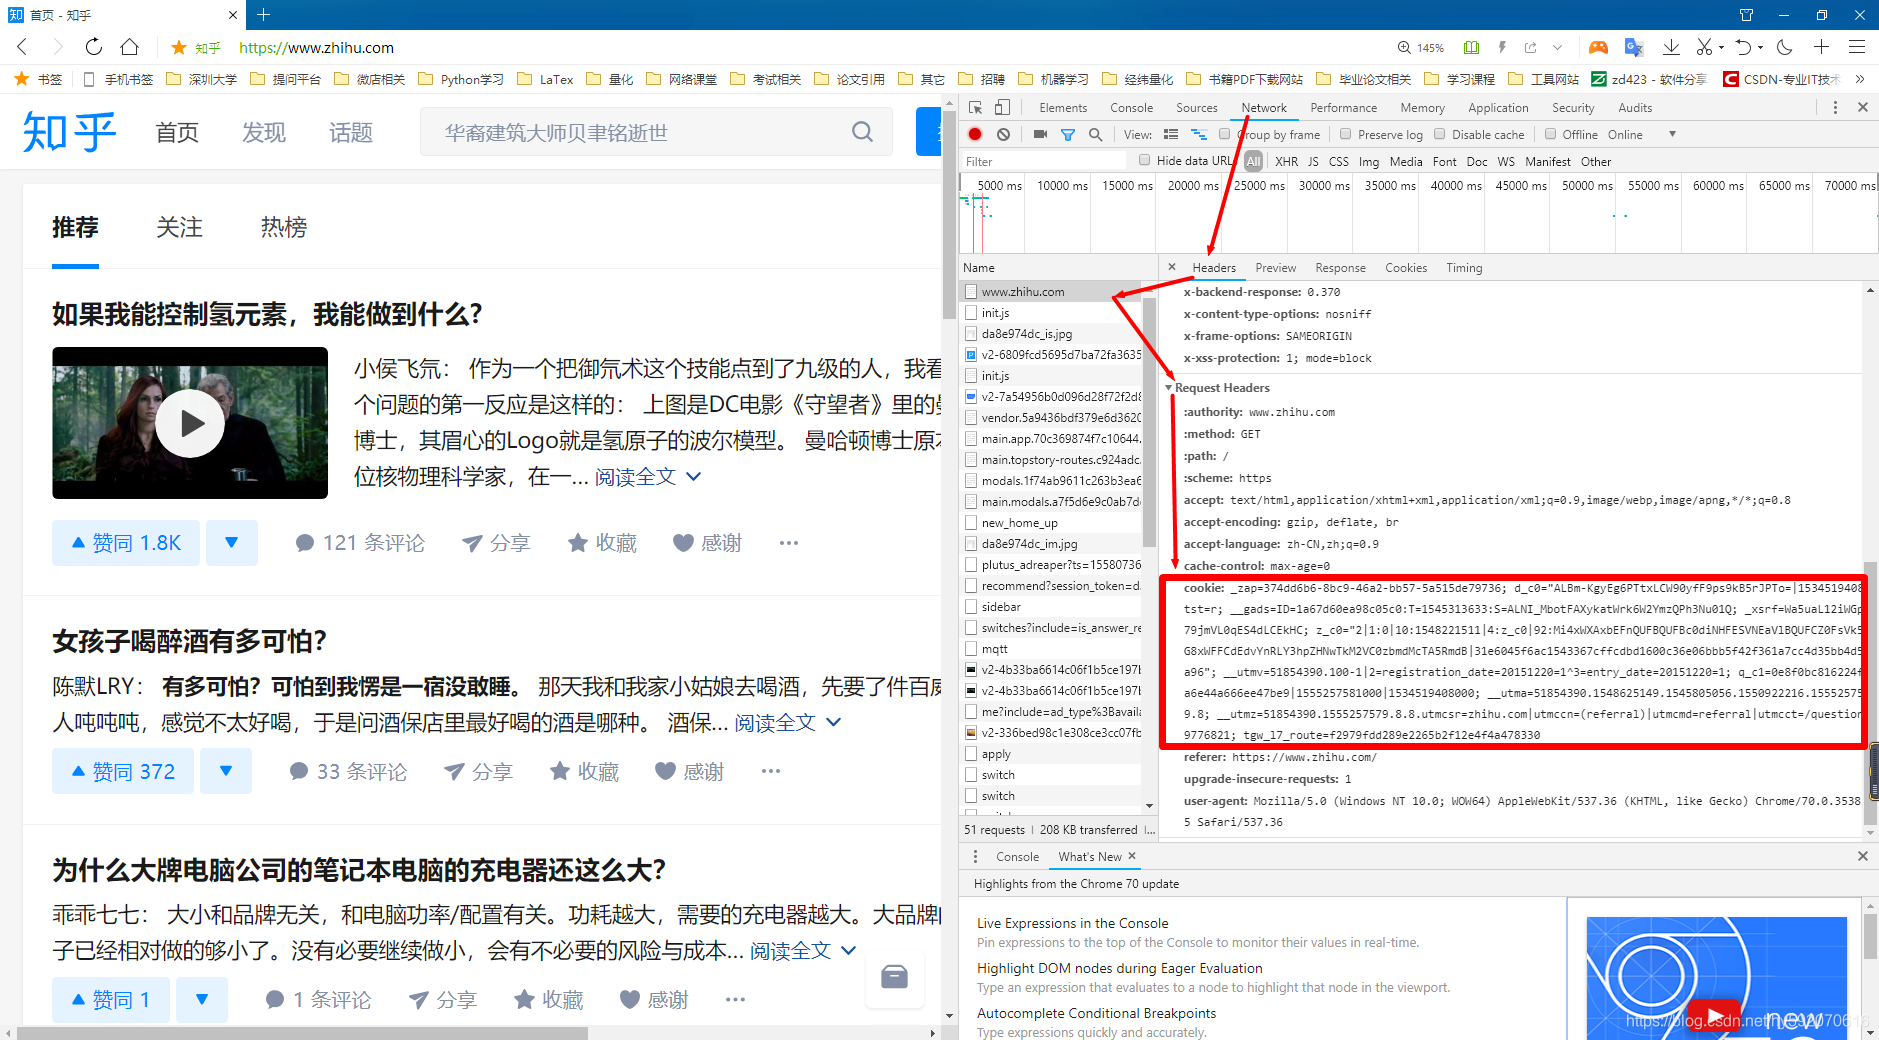Open the new tab plus button

click(264, 14)
